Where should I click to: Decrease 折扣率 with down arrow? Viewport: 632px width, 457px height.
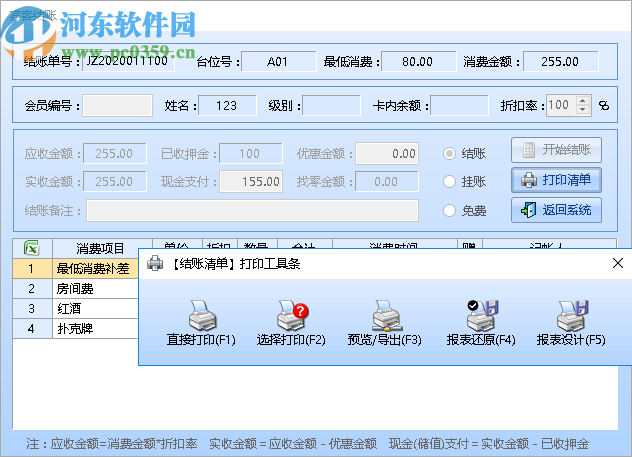tap(582, 110)
